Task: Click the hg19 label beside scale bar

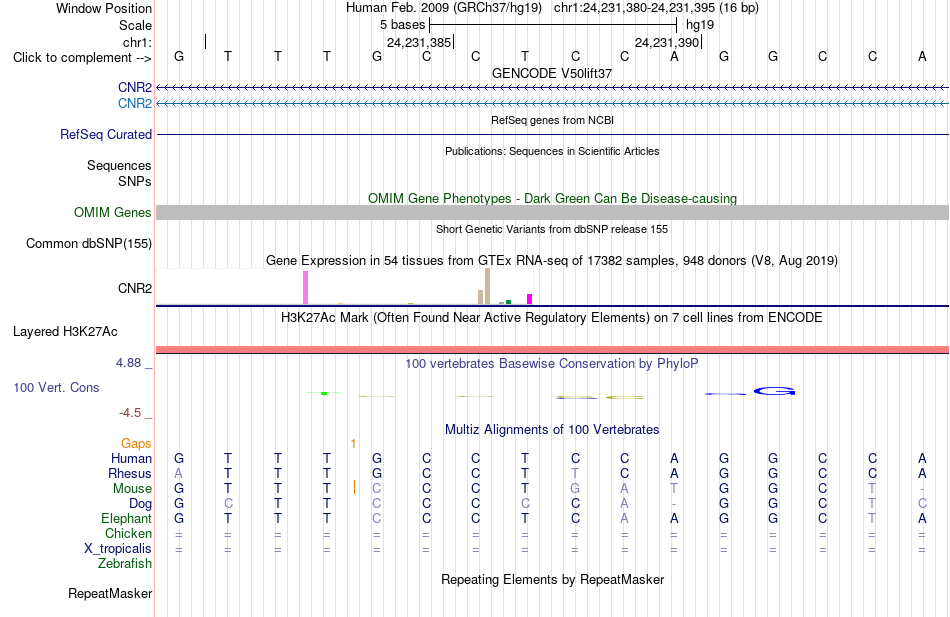Action: 700,25
